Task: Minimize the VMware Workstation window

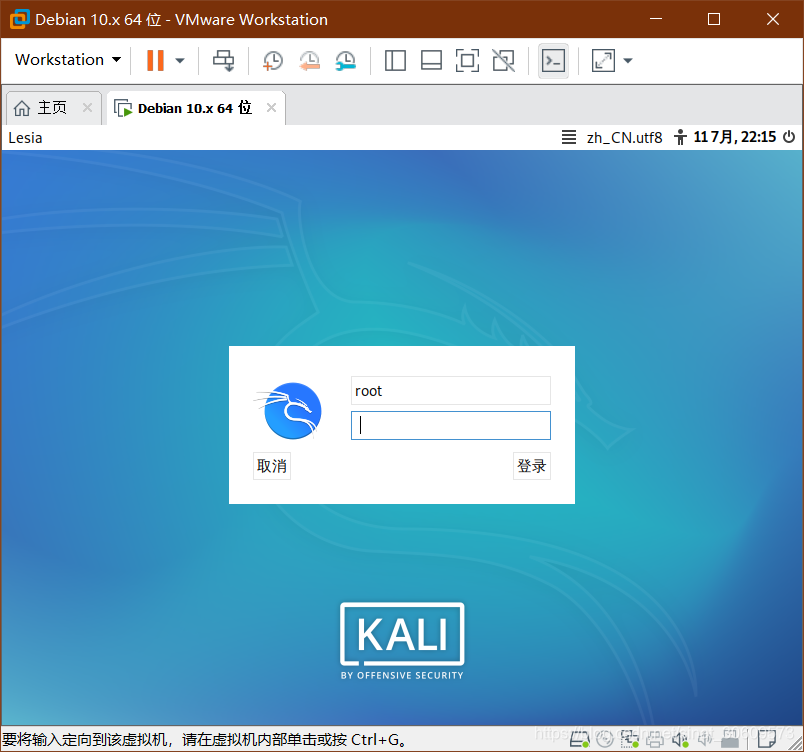Action: pyautogui.click(x=656, y=19)
